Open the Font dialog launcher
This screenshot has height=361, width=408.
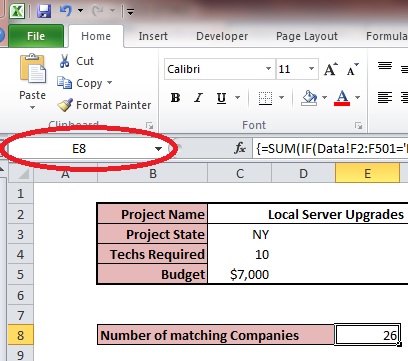358,126
